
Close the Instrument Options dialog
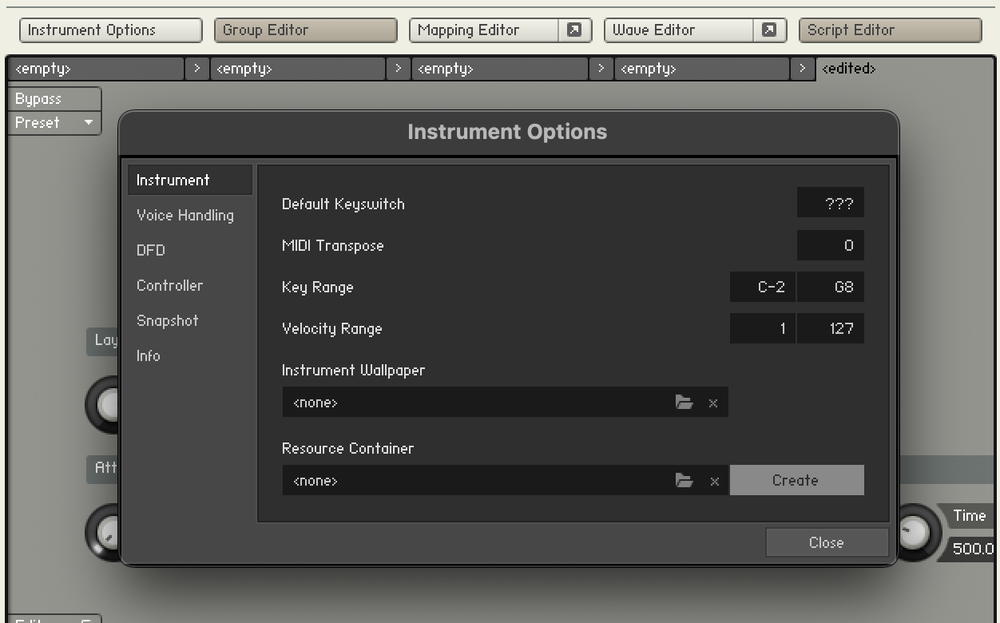click(826, 542)
